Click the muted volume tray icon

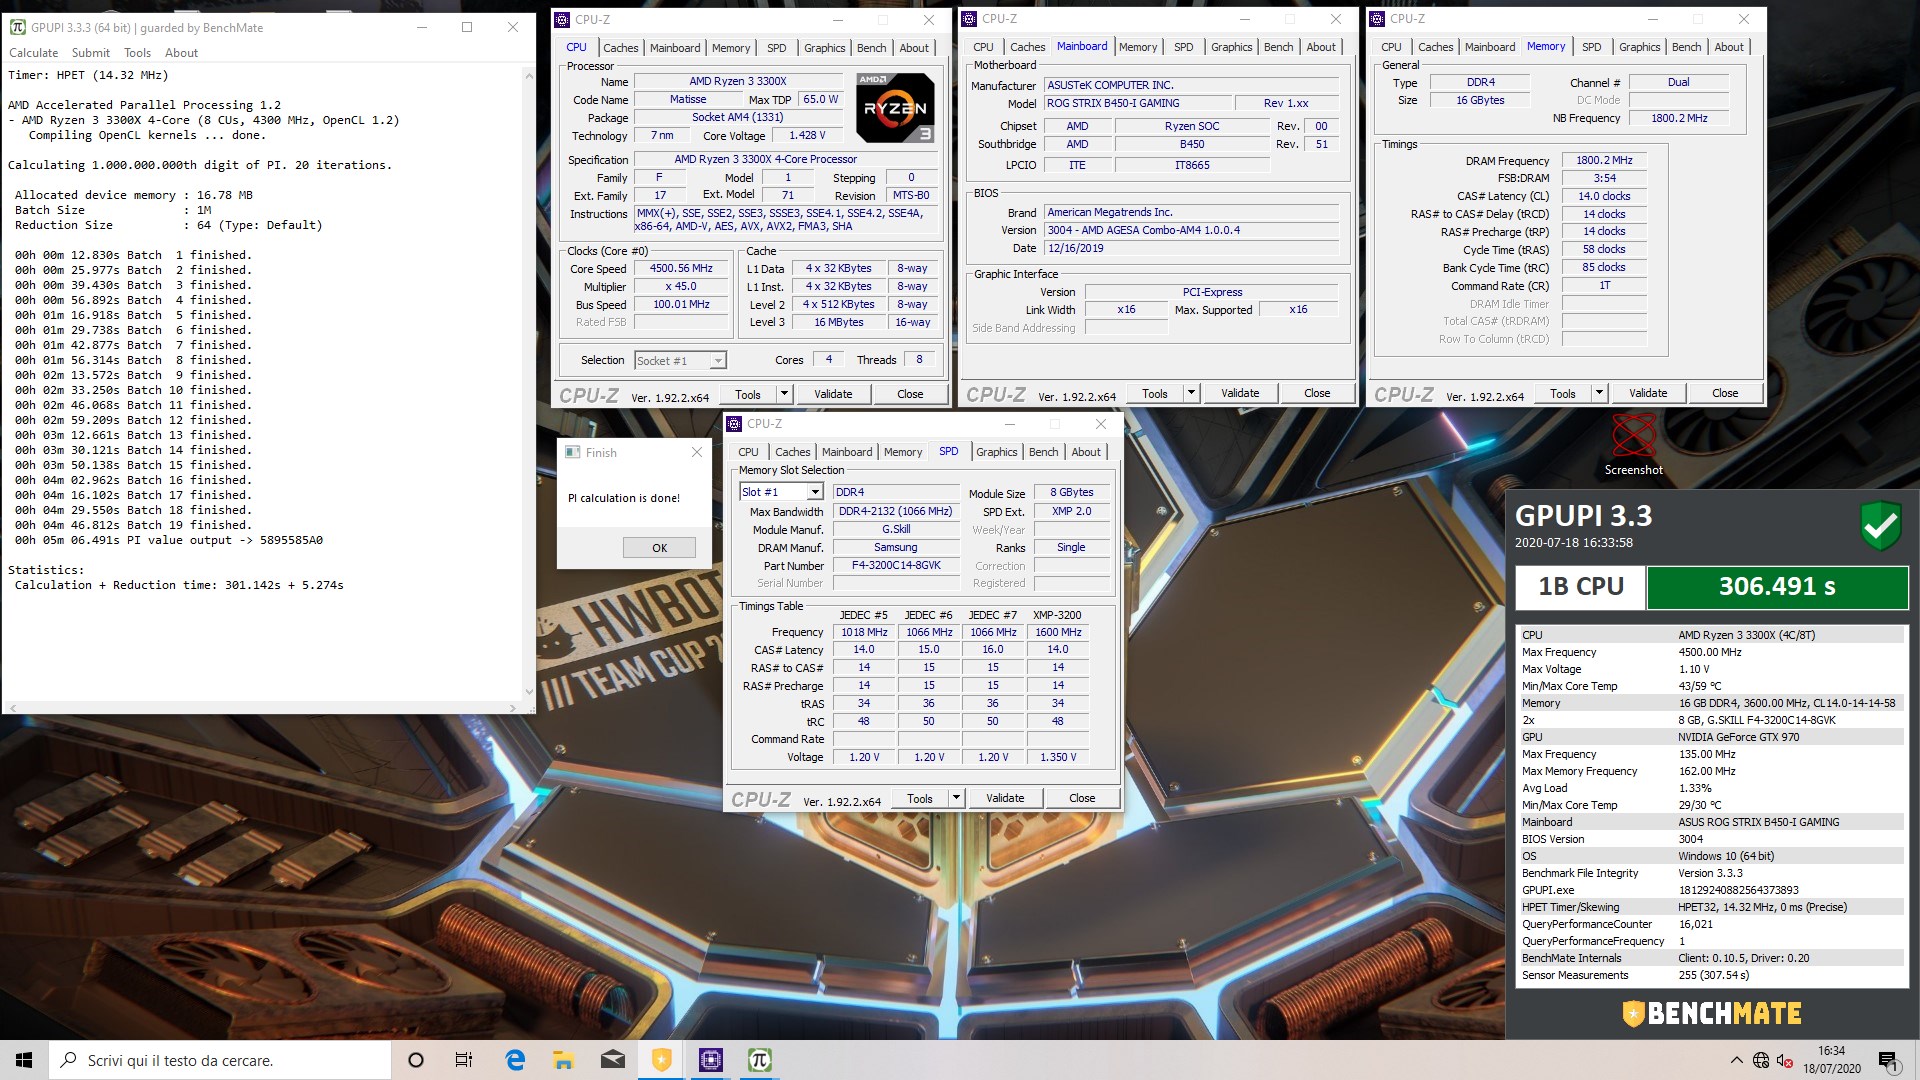pos(1784,1060)
